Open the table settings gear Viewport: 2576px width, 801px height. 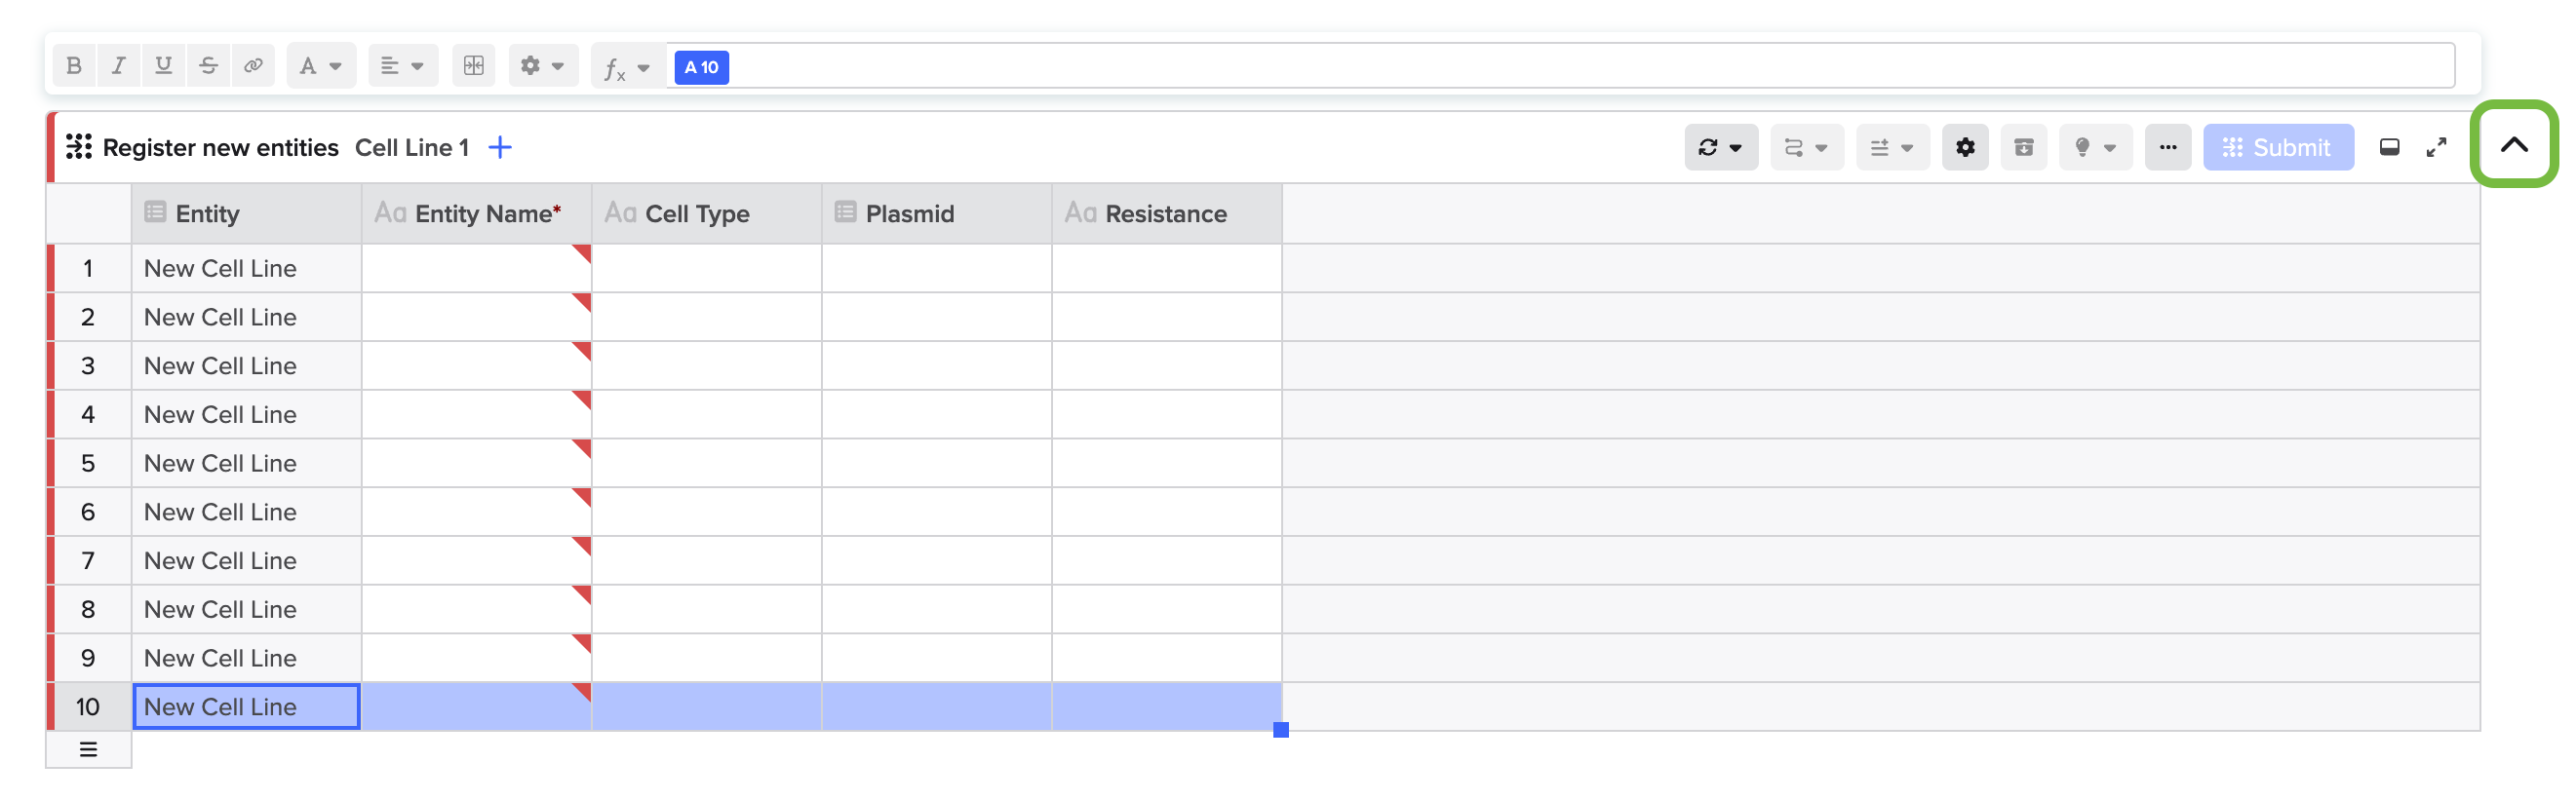tap(1964, 147)
